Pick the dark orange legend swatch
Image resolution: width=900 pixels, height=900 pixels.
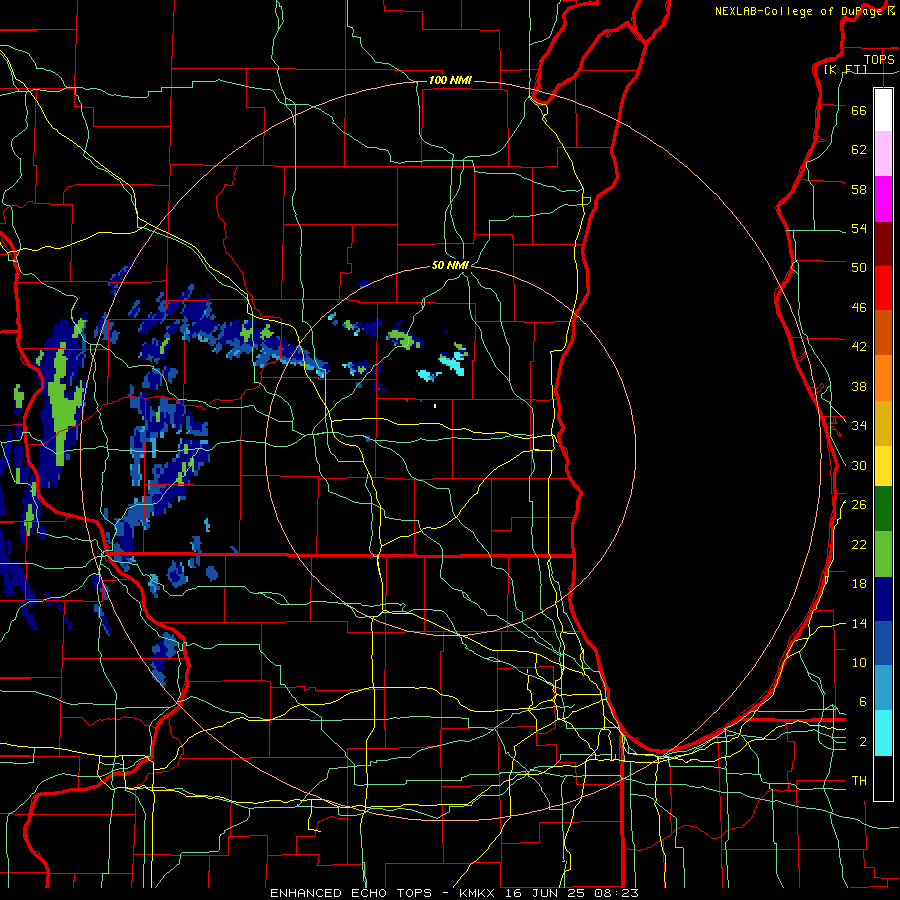coord(883,333)
